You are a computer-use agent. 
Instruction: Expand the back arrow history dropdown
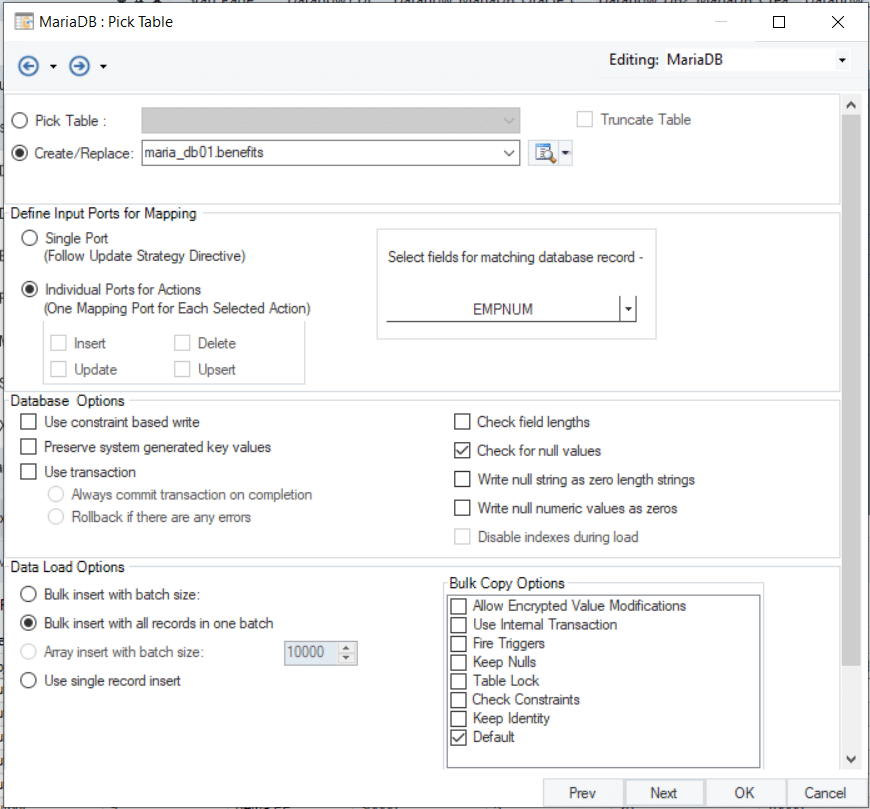(x=53, y=67)
